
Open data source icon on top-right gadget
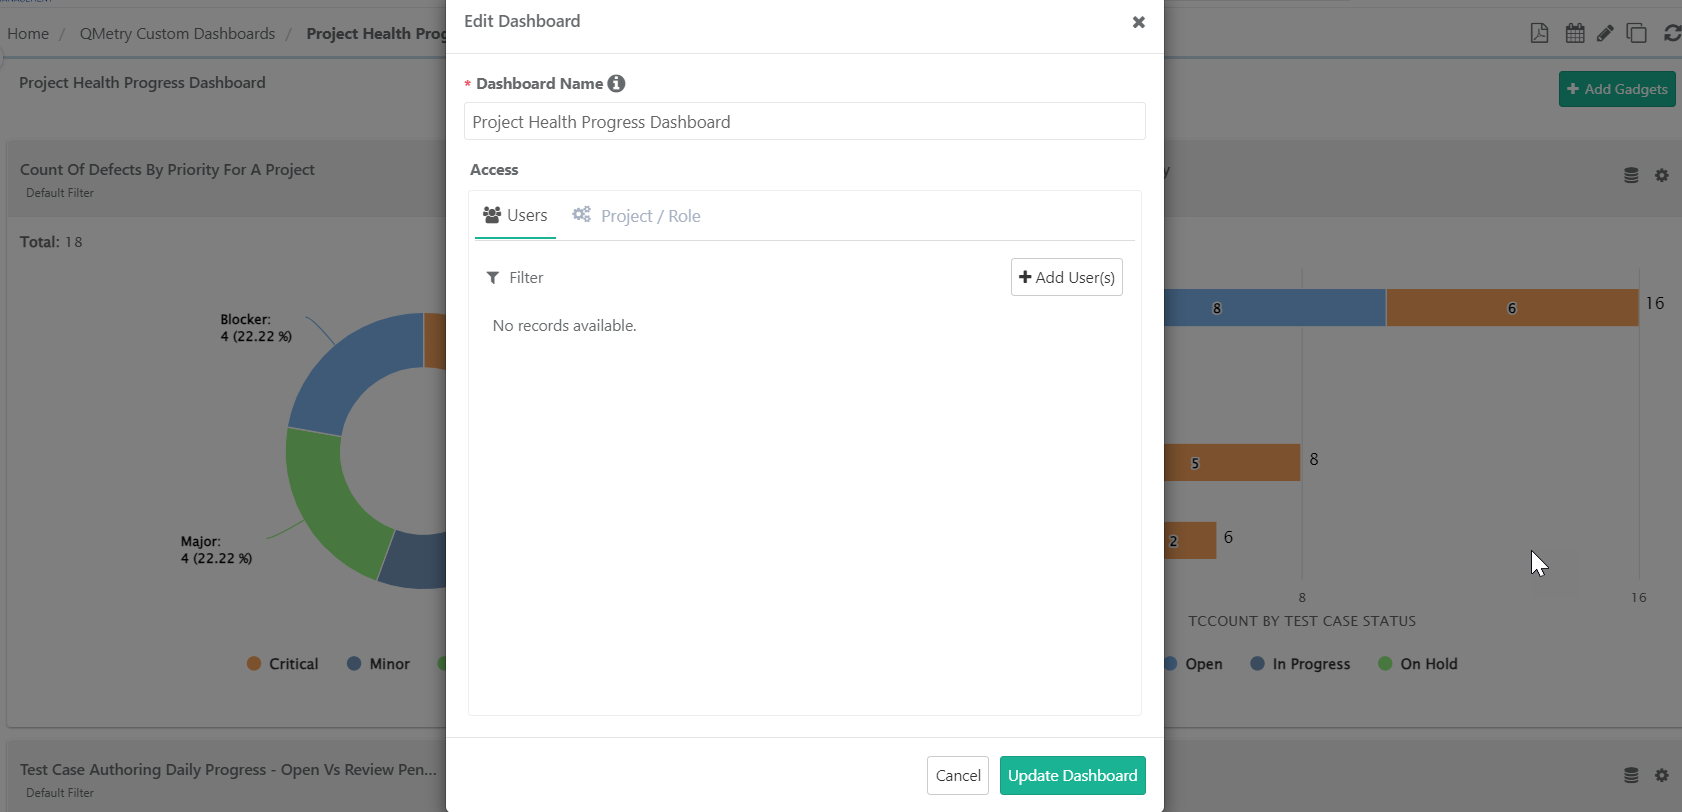pyautogui.click(x=1631, y=175)
